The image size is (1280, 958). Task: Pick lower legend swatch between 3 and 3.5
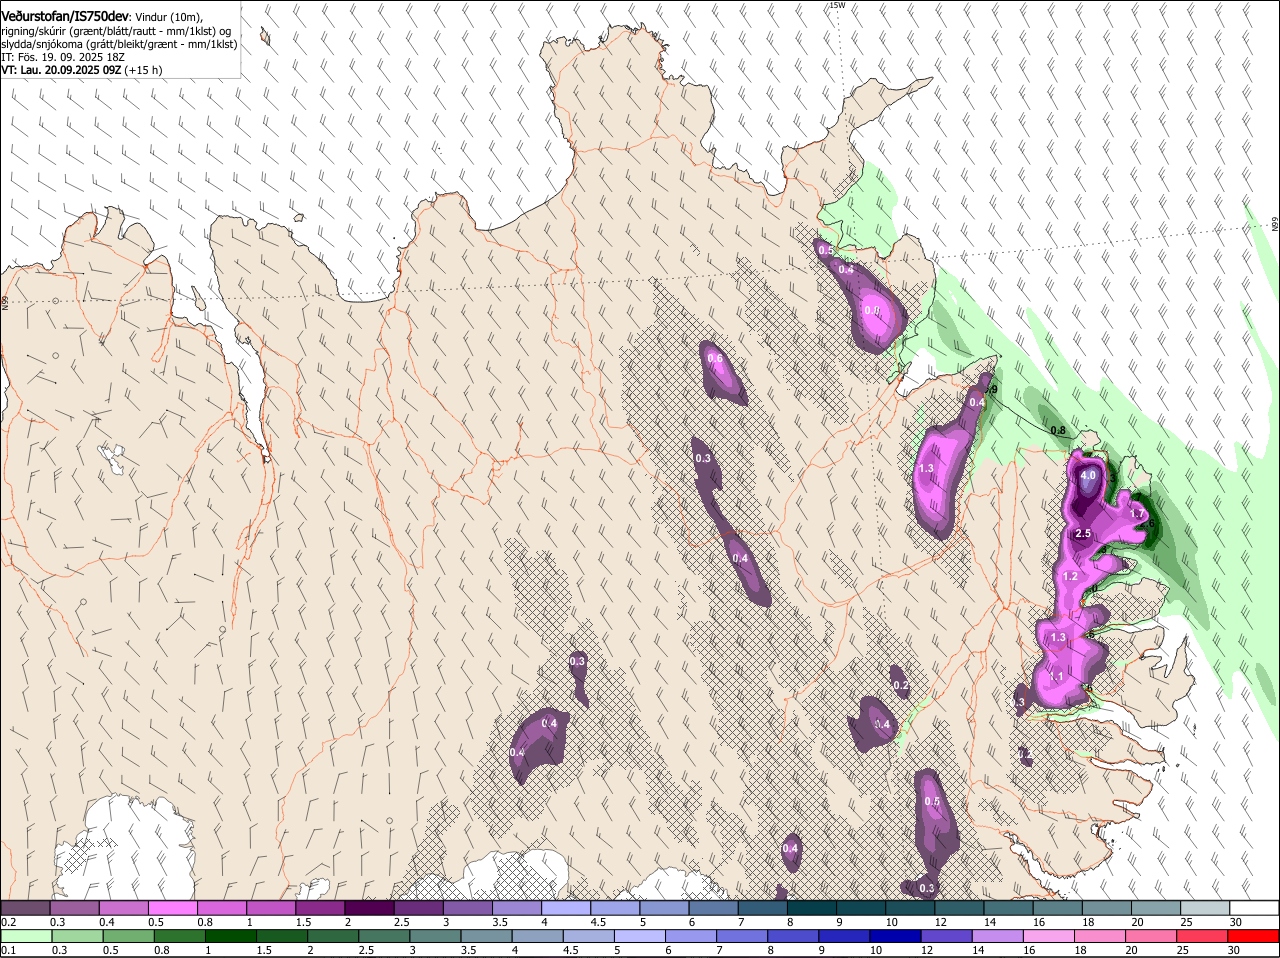tap(435, 936)
